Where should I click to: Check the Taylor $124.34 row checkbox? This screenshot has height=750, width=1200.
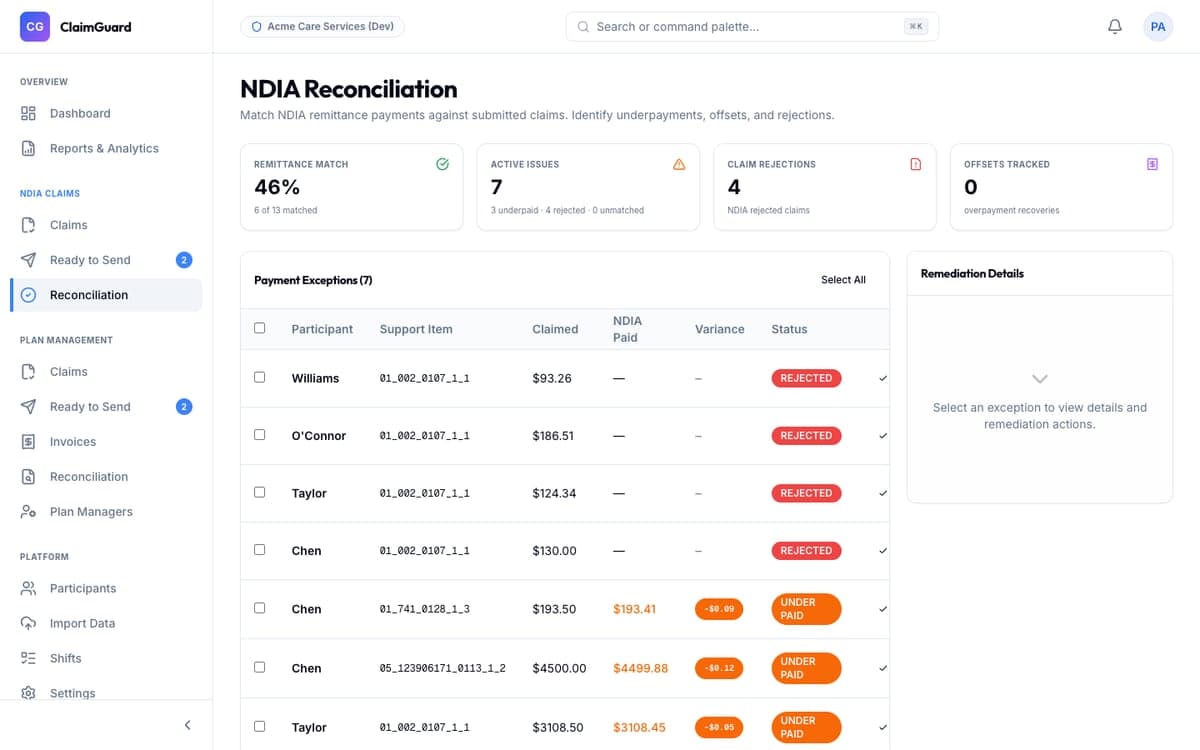click(260, 492)
